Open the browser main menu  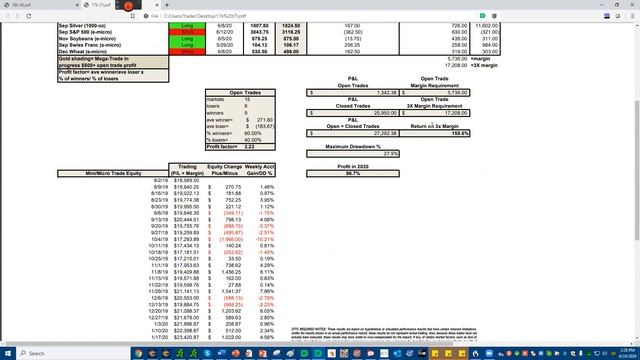click(632, 16)
